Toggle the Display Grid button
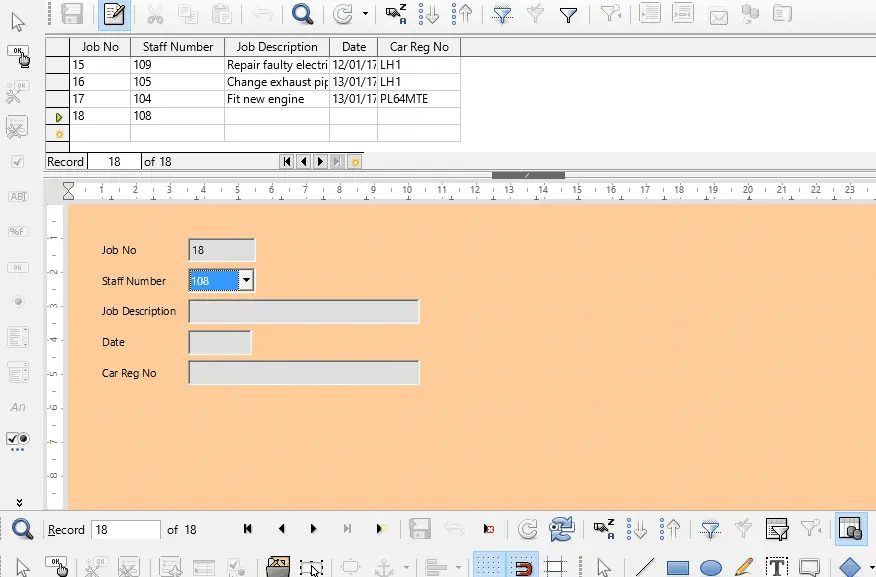Image resolution: width=876 pixels, height=577 pixels. pyautogui.click(x=488, y=568)
